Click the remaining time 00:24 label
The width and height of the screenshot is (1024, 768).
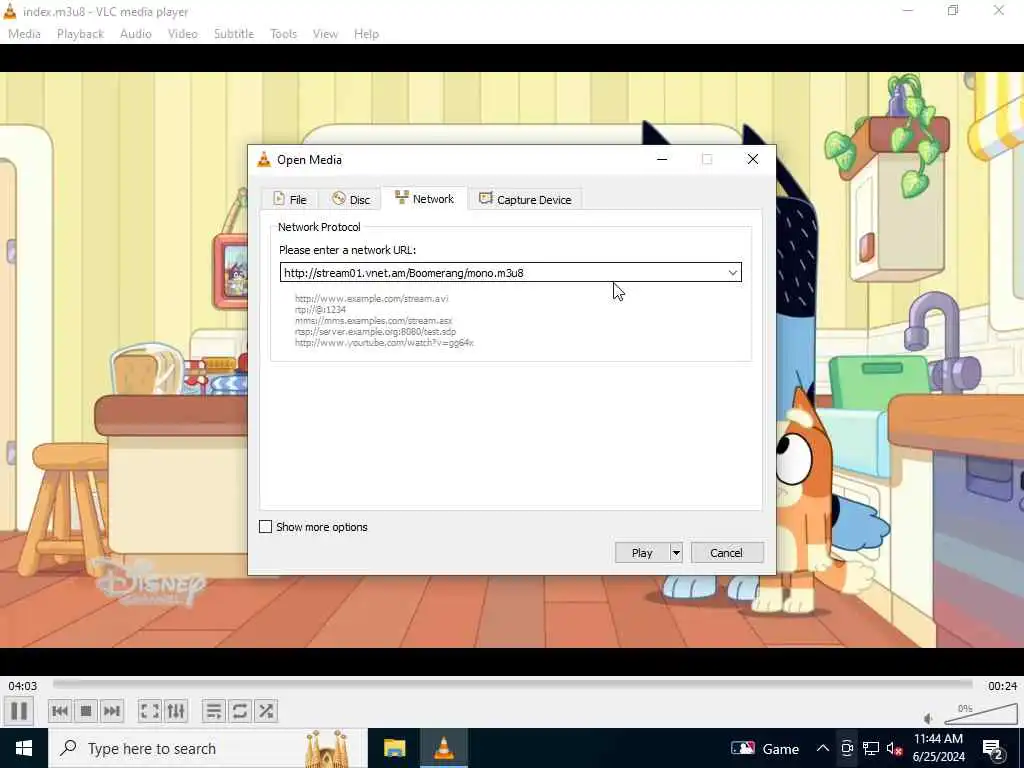point(1002,686)
